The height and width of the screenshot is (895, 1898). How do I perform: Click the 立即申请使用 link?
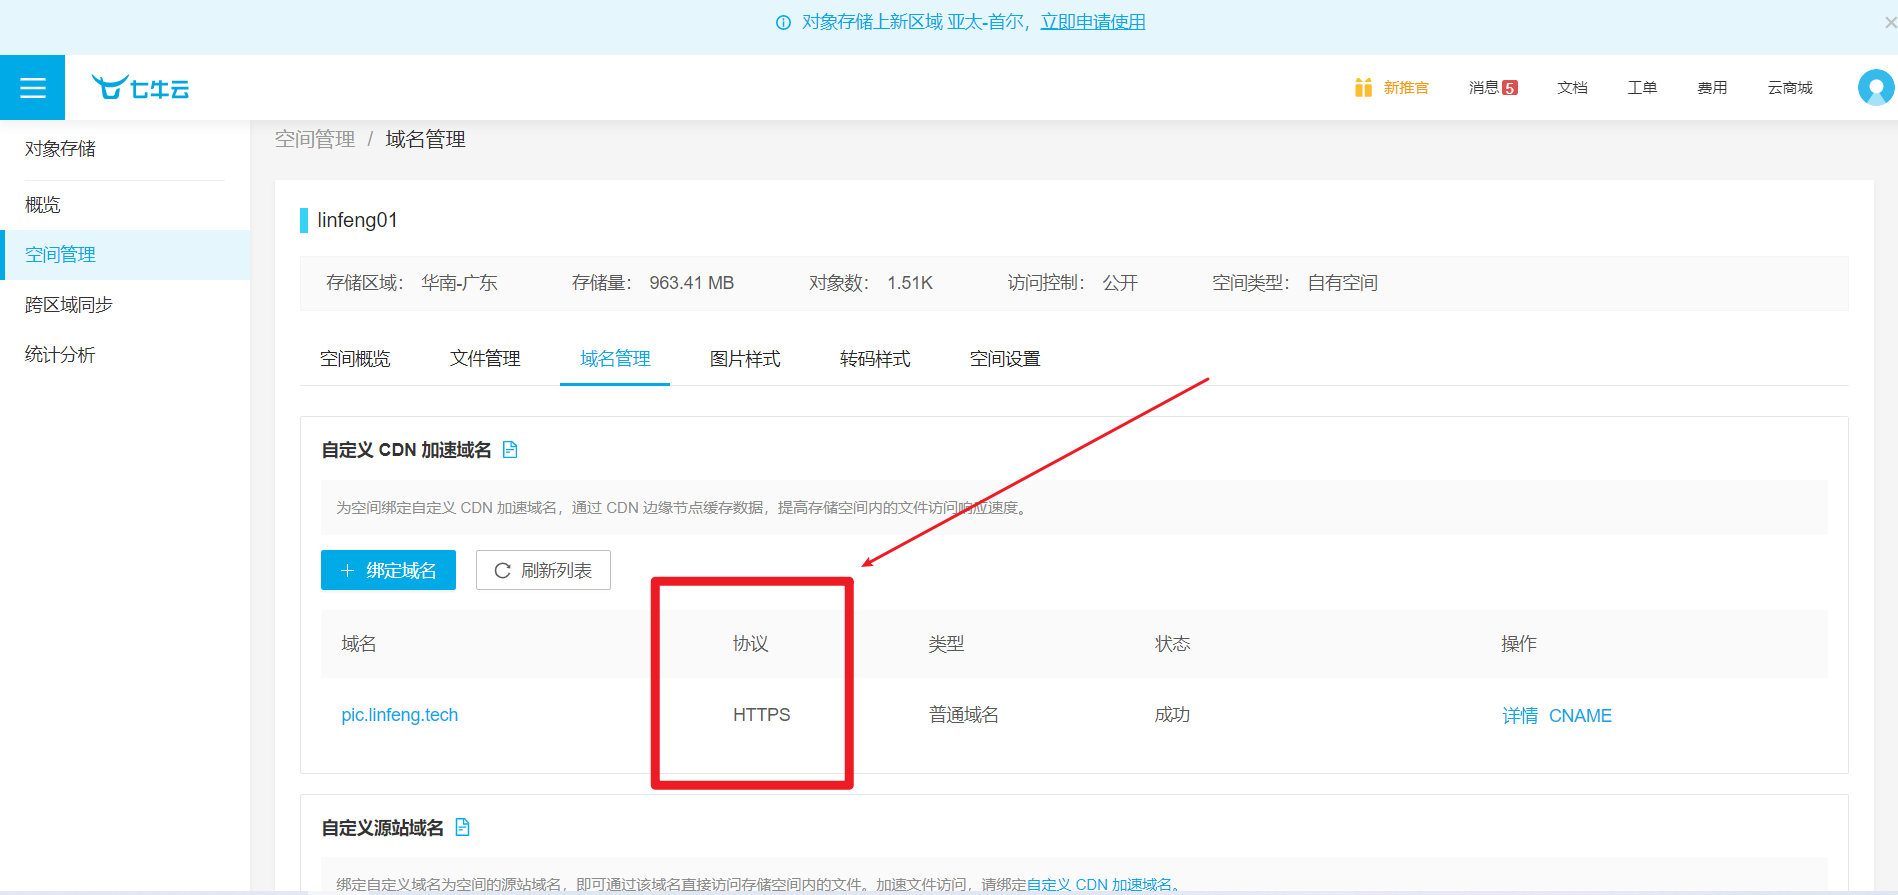tap(1093, 22)
